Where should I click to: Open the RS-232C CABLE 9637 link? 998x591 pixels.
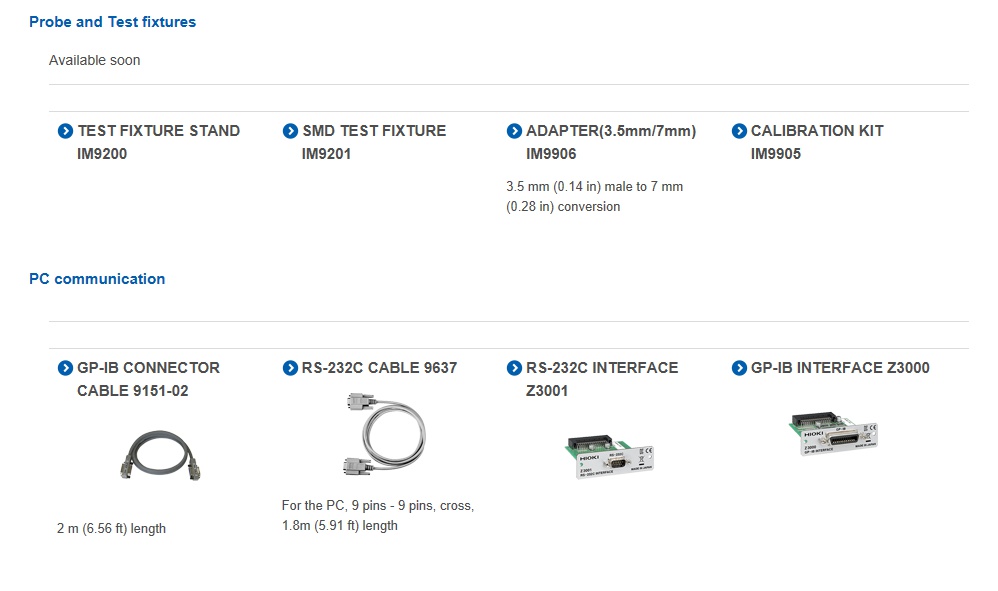click(379, 368)
